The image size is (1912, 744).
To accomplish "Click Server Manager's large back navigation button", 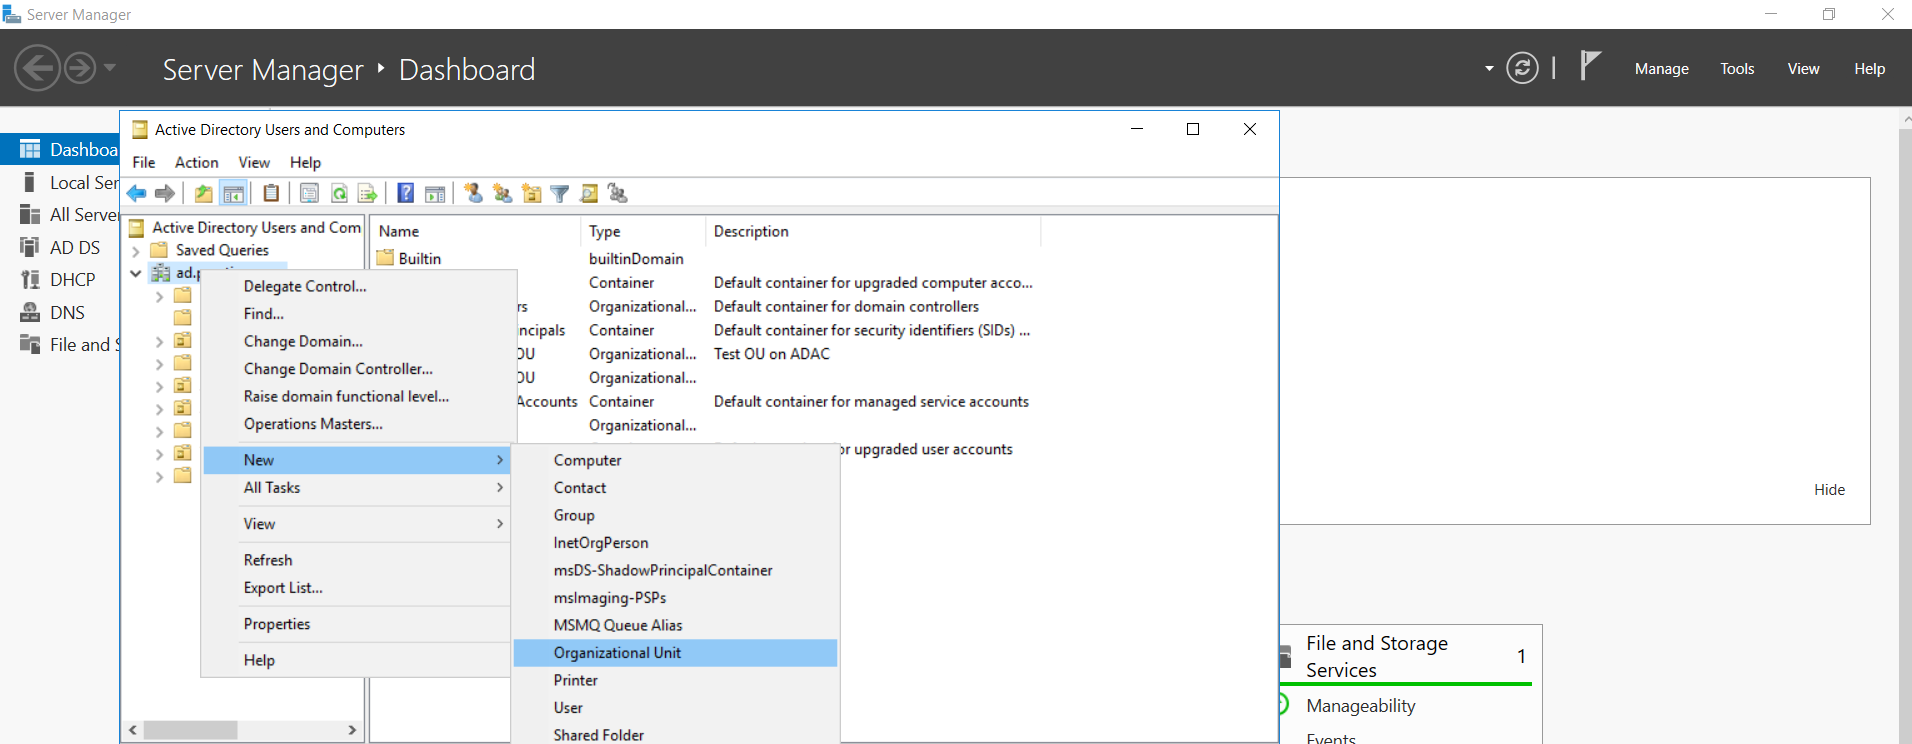I will point(38,68).
